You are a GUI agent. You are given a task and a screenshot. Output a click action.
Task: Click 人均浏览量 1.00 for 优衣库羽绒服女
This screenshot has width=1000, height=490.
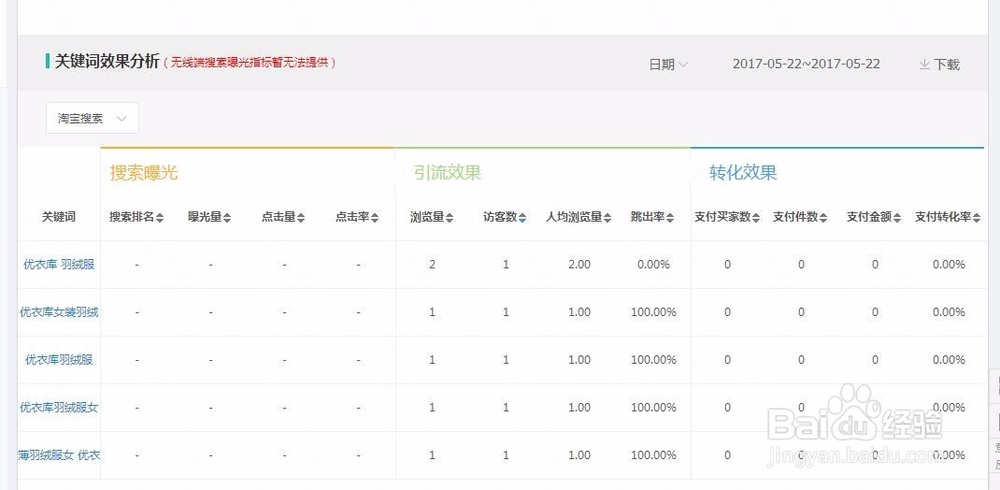point(579,407)
